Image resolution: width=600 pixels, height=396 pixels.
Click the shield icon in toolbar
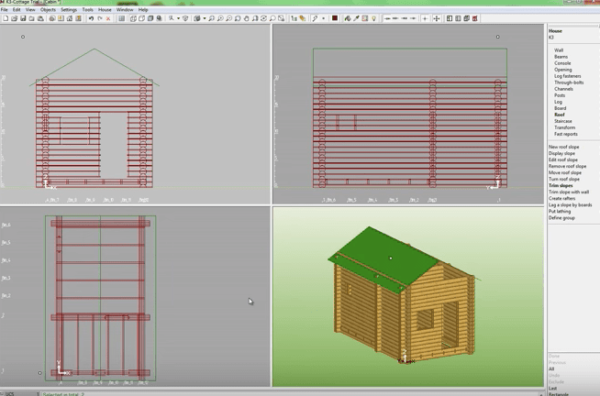coord(185,18)
